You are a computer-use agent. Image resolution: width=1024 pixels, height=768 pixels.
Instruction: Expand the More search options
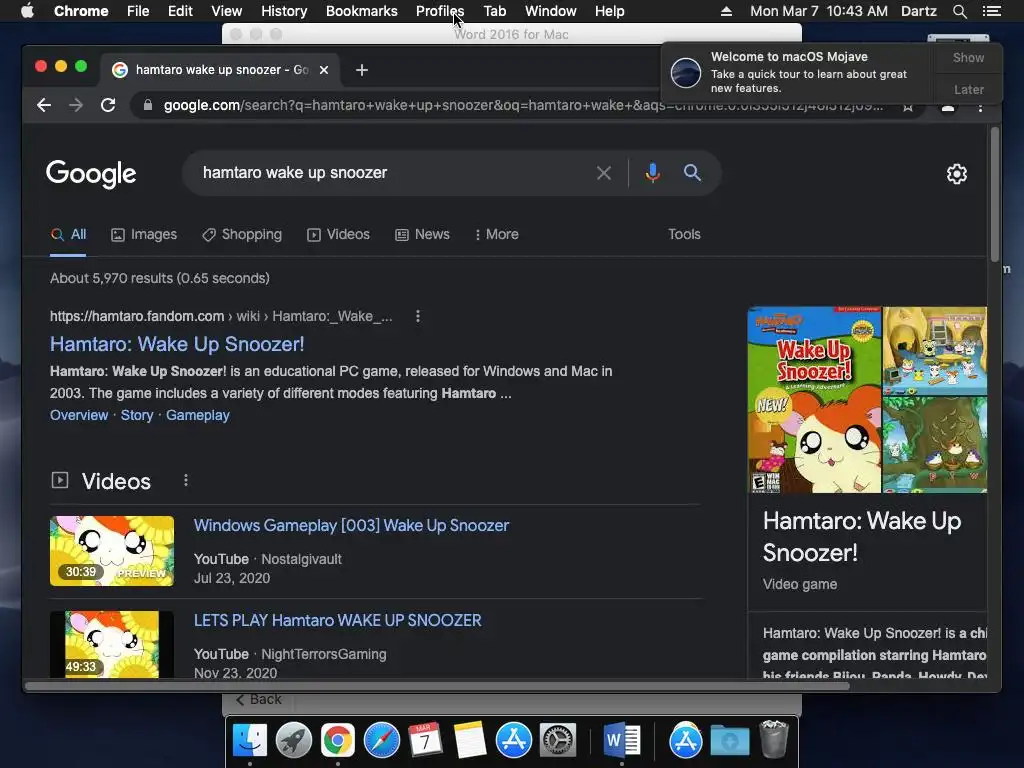click(x=497, y=234)
